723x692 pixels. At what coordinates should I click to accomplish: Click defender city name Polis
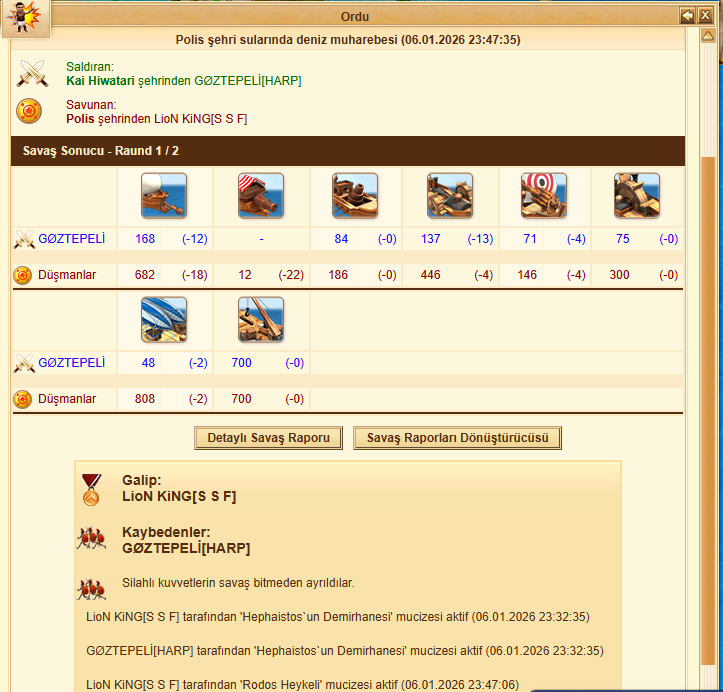coord(80,119)
